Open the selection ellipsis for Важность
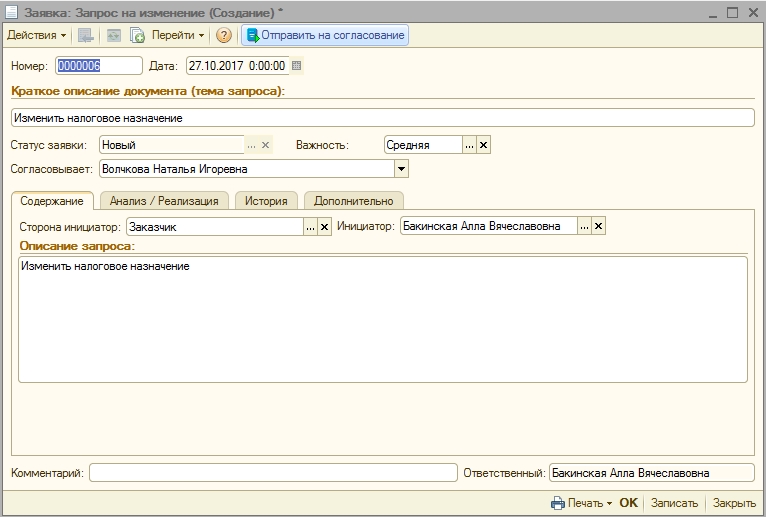 pyautogui.click(x=469, y=145)
